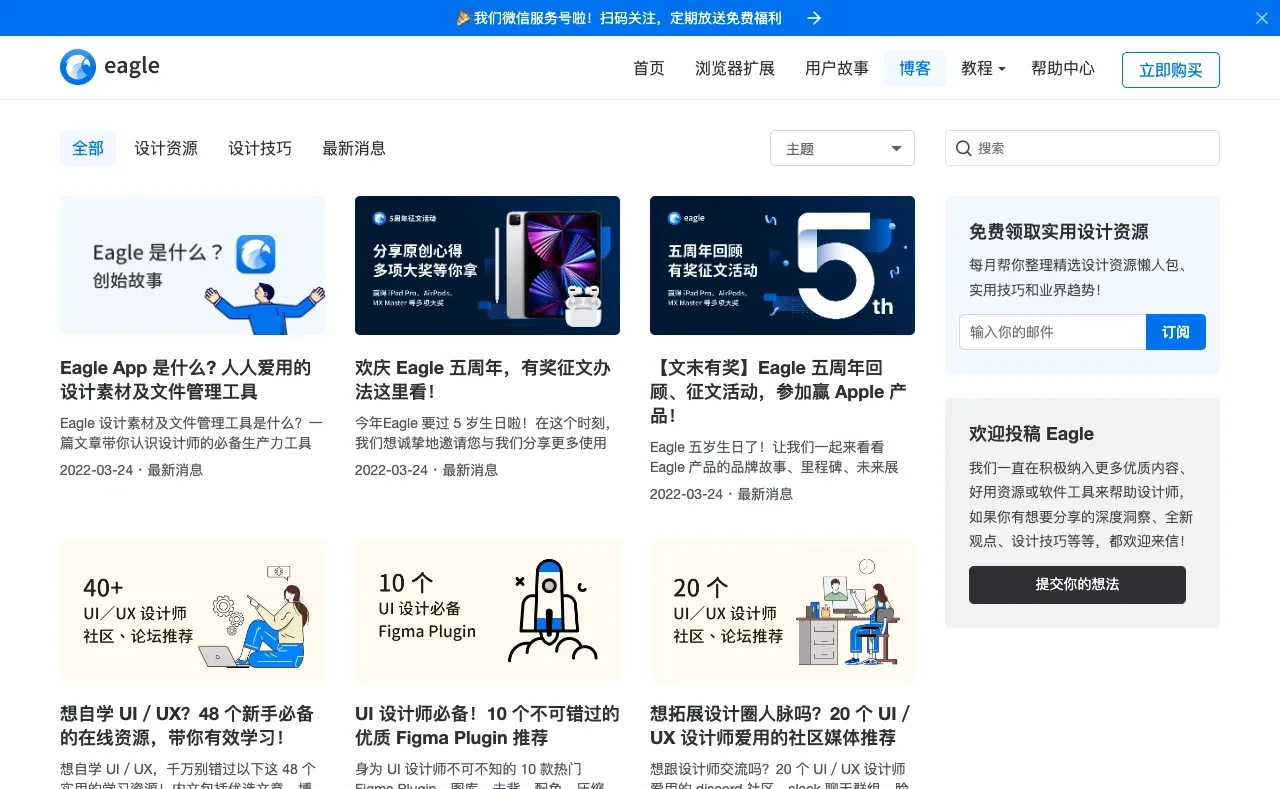This screenshot has height=789, width=1280.
Task: Switch to the 设计技巧 tab
Action: pyautogui.click(x=260, y=148)
